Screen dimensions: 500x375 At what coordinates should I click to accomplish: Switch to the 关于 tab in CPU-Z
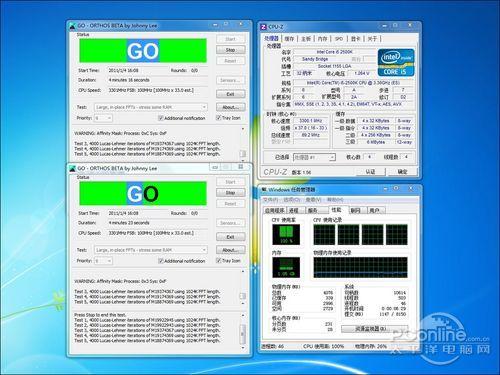coord(372,39)
